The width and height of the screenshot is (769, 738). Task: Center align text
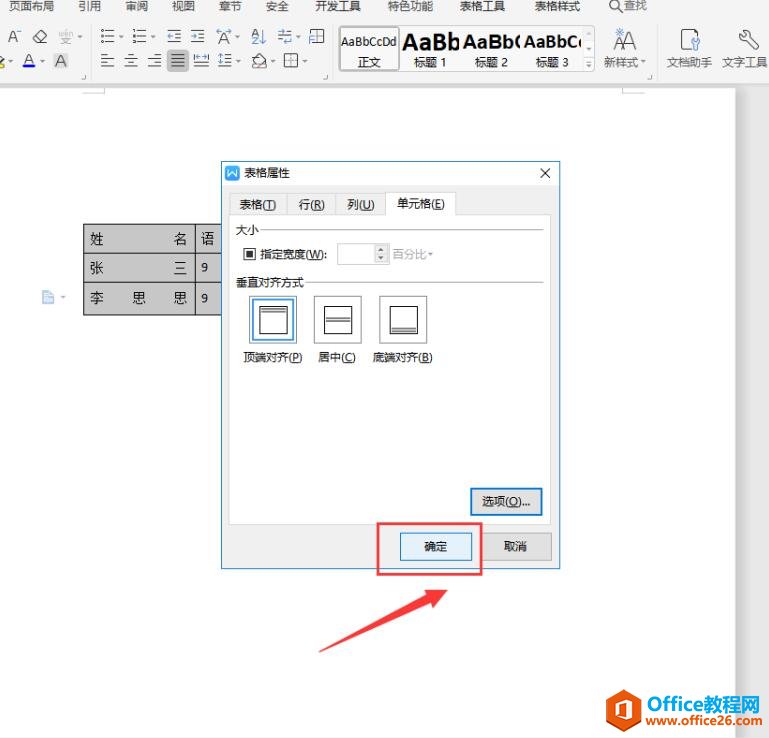tap(131, 61)
